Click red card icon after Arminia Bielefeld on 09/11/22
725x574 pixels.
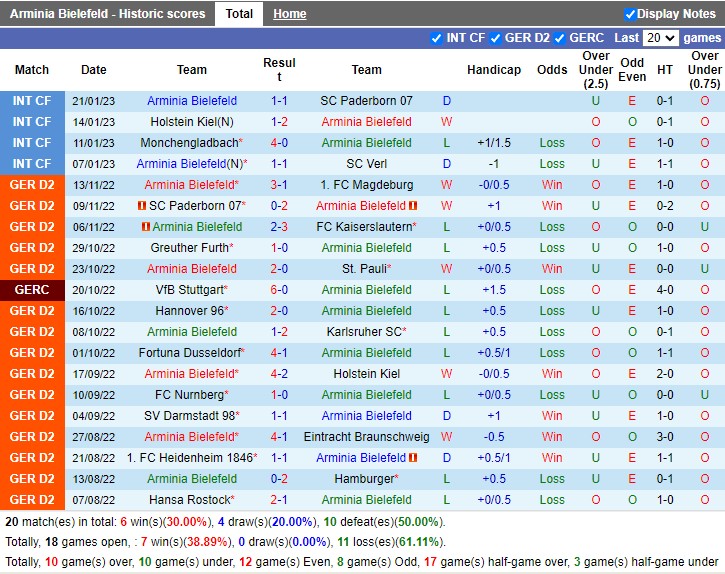413,205
